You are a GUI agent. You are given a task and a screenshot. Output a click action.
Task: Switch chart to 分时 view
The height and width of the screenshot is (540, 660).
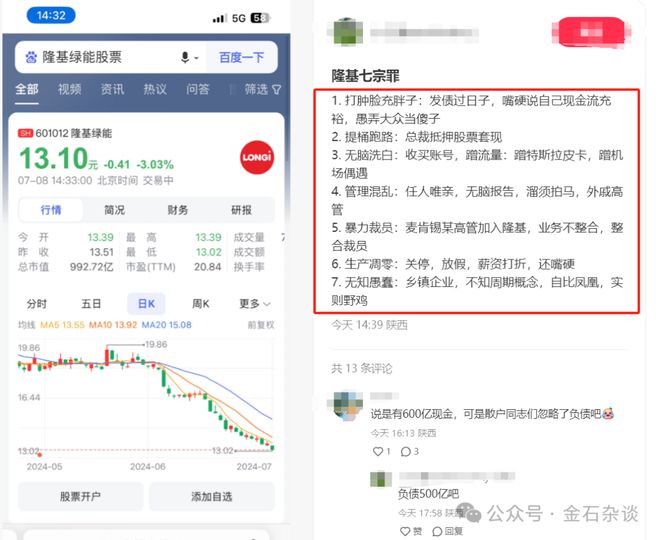pos(37,303)
